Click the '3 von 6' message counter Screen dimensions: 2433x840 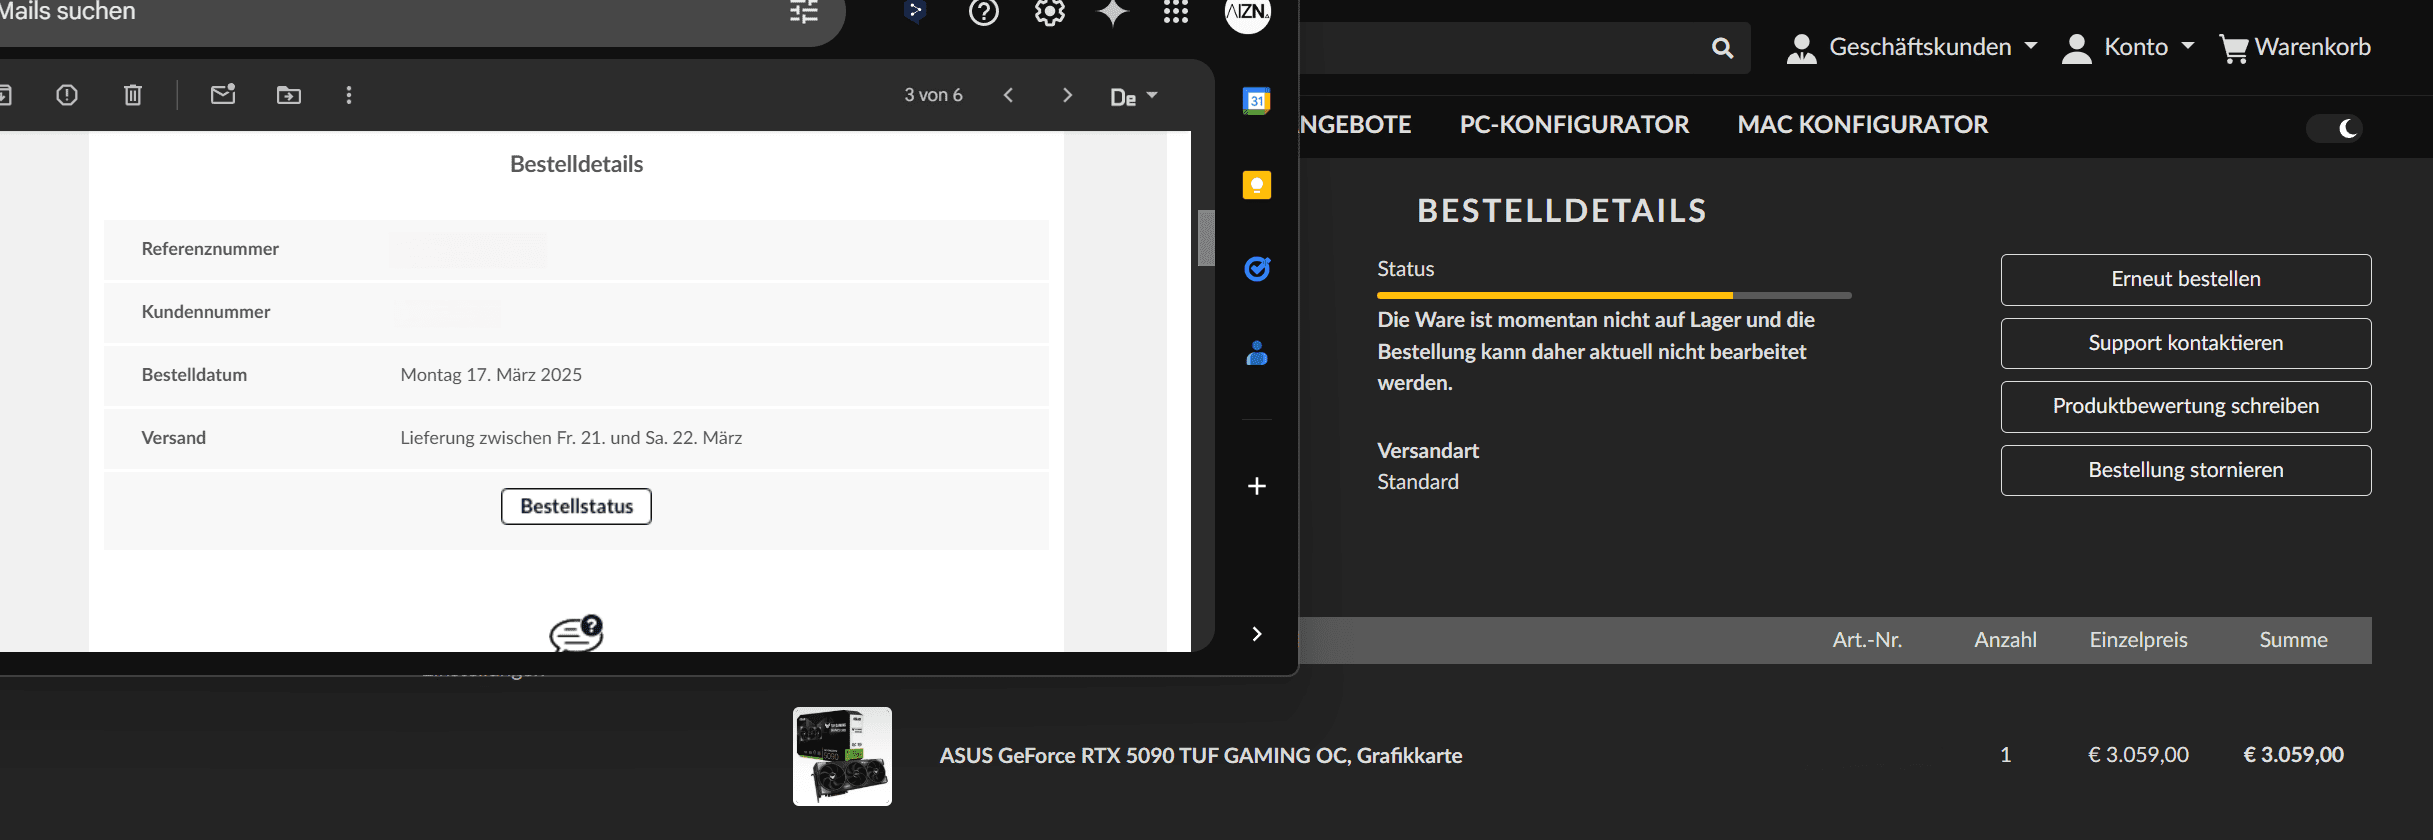(933, 95)
